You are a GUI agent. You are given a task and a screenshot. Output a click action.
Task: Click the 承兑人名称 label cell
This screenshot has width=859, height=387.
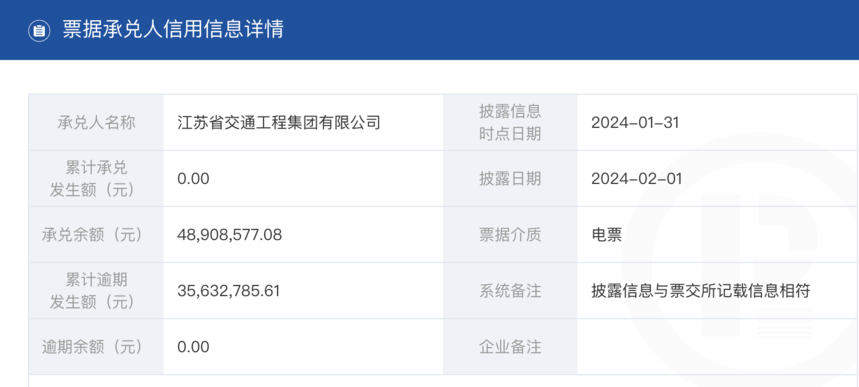(x=96, y=122)
